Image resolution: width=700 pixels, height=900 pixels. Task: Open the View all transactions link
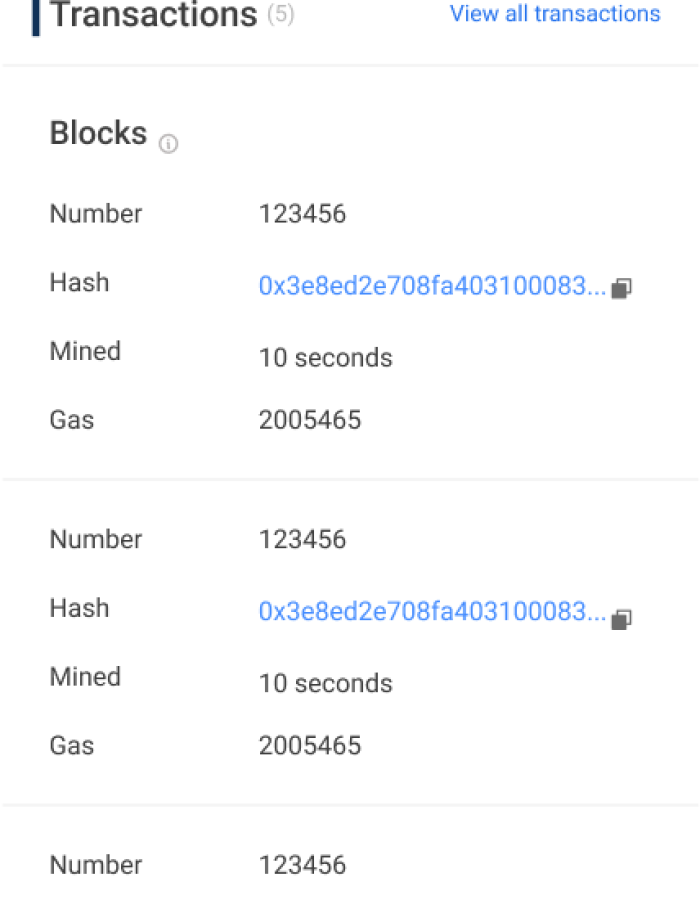click(554, 13)
